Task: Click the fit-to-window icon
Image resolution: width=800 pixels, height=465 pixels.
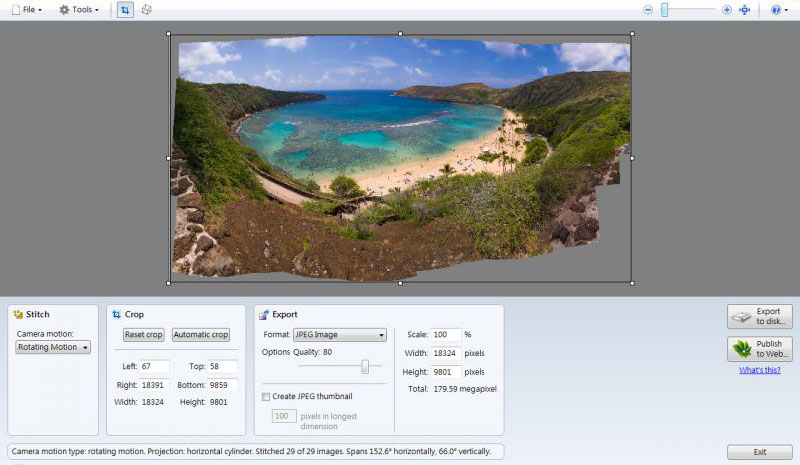Action: click(745, 10)
